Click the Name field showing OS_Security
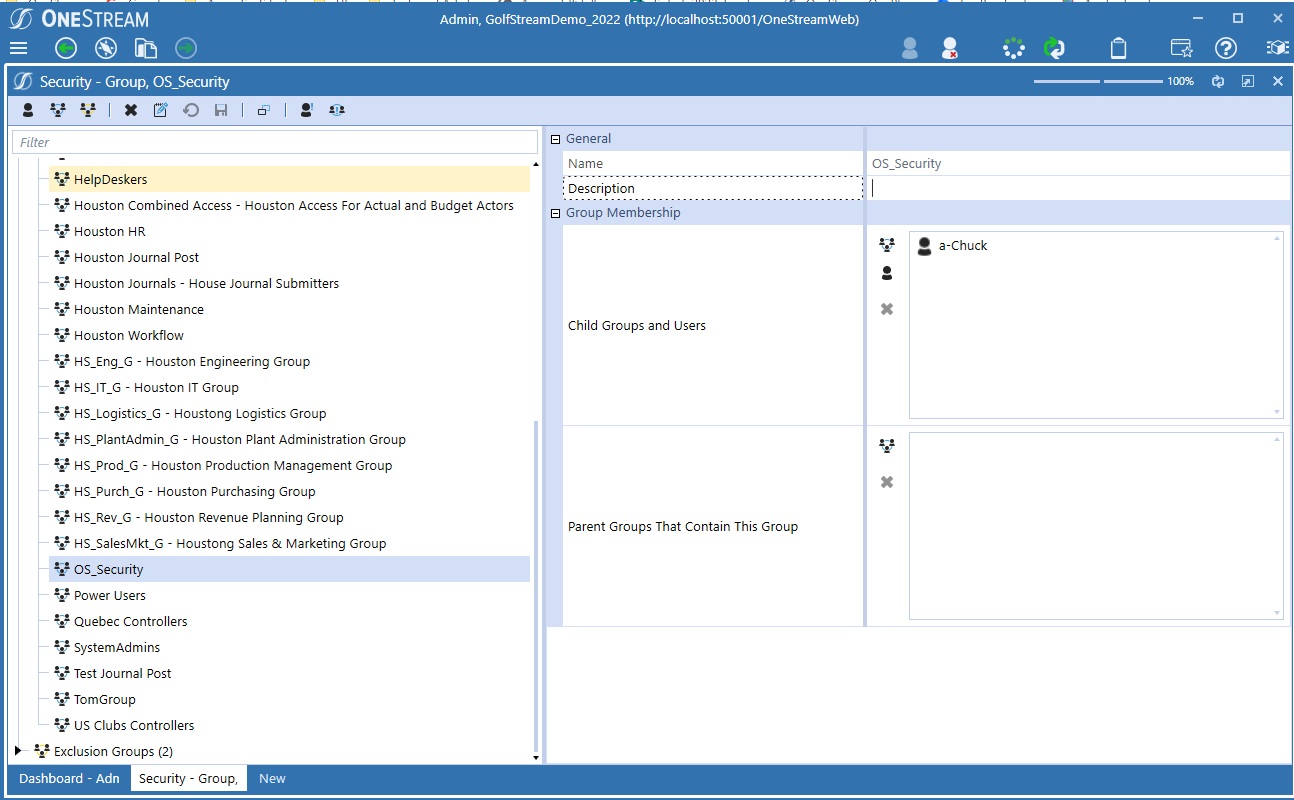 click(x=1078, y=163)
